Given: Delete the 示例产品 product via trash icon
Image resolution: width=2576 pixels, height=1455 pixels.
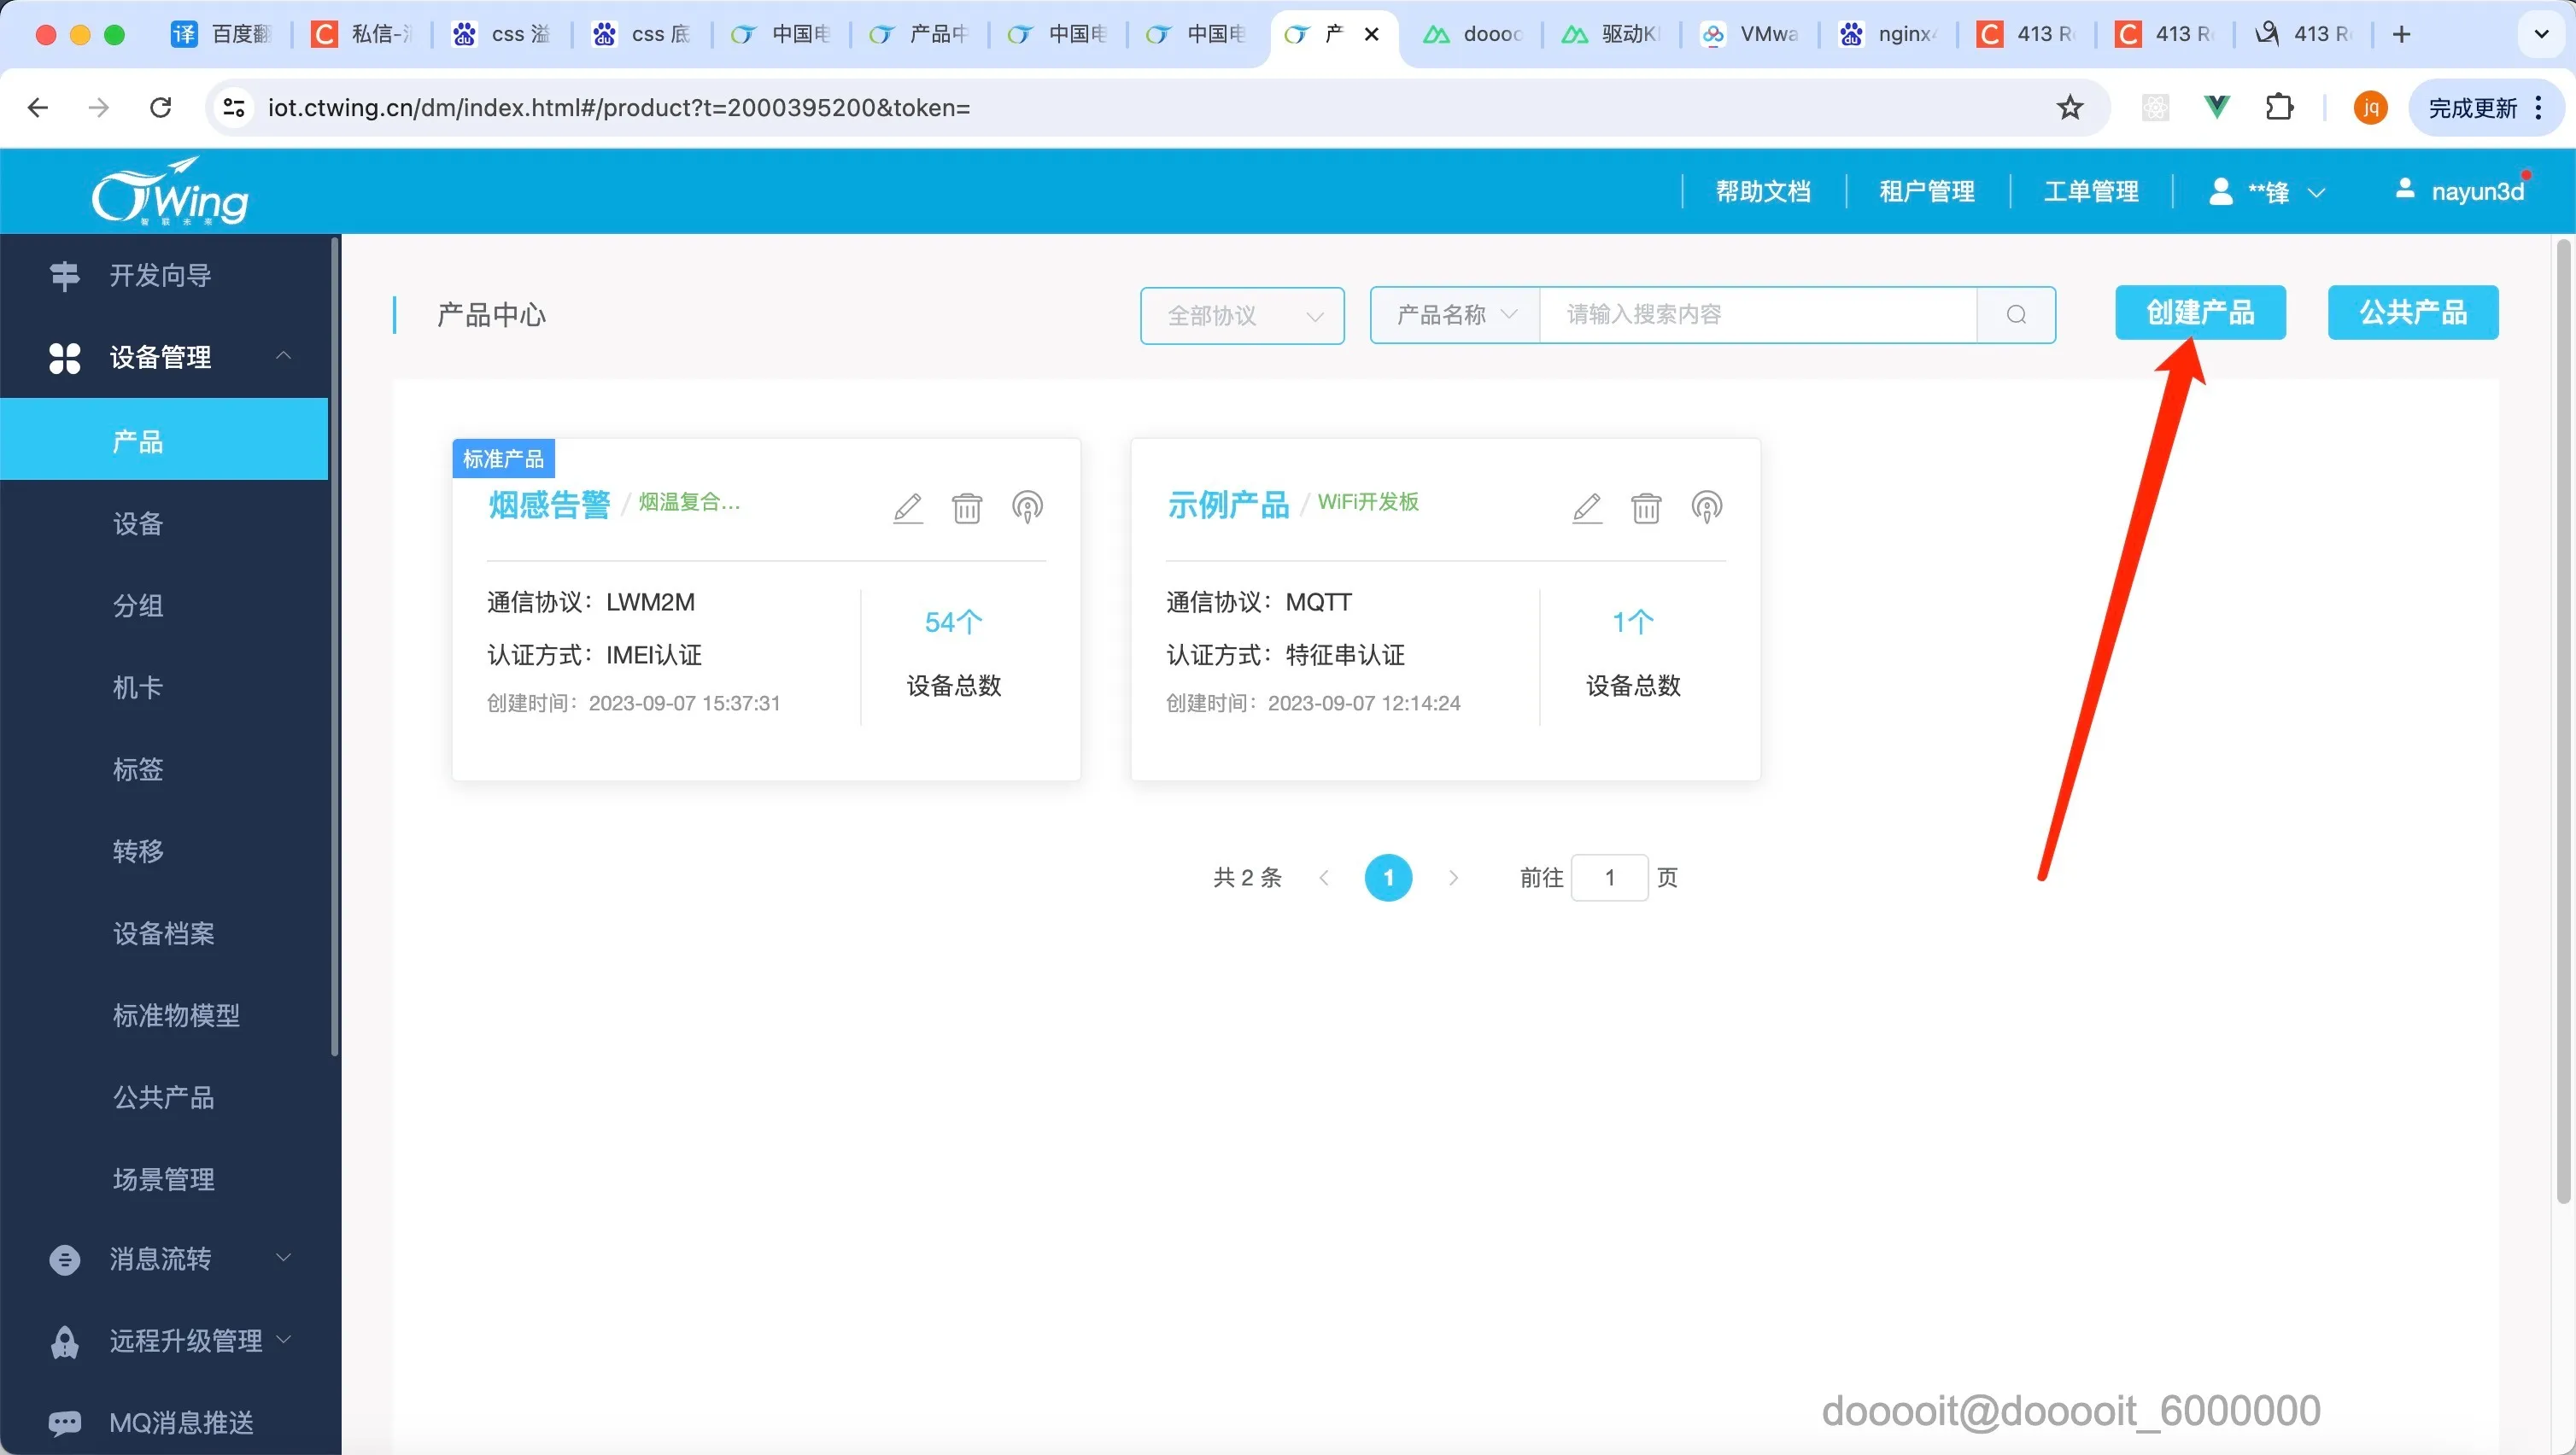Looking at the screenshot, I should 1646,508.
